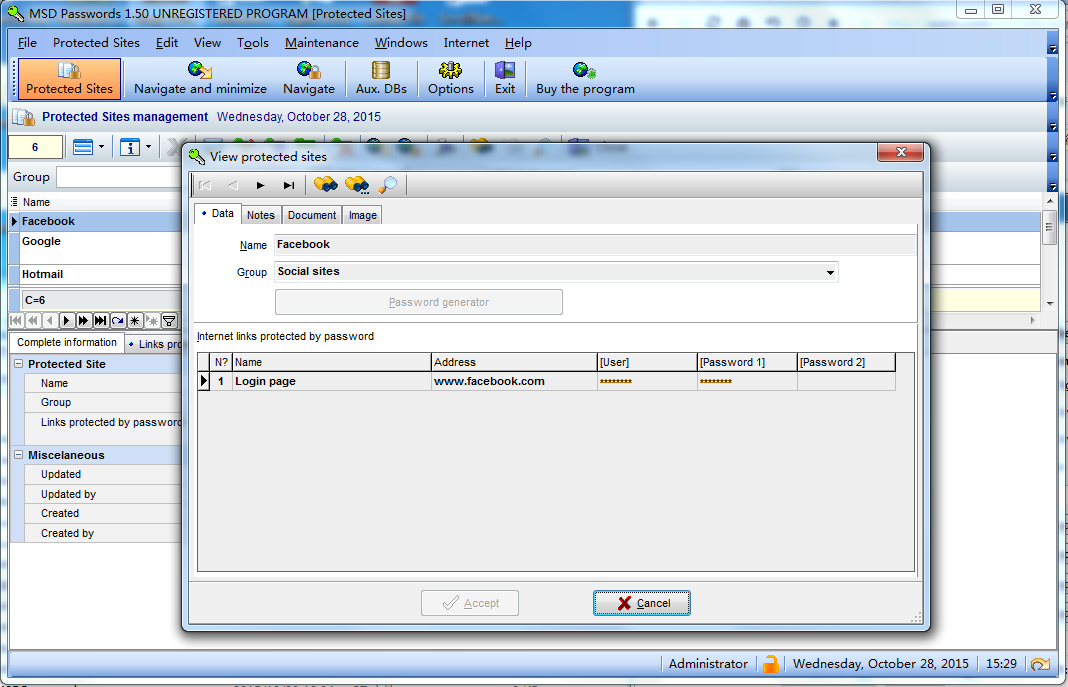
Task: Click the padlock icon in status bar
Action: tap(770, 664)
